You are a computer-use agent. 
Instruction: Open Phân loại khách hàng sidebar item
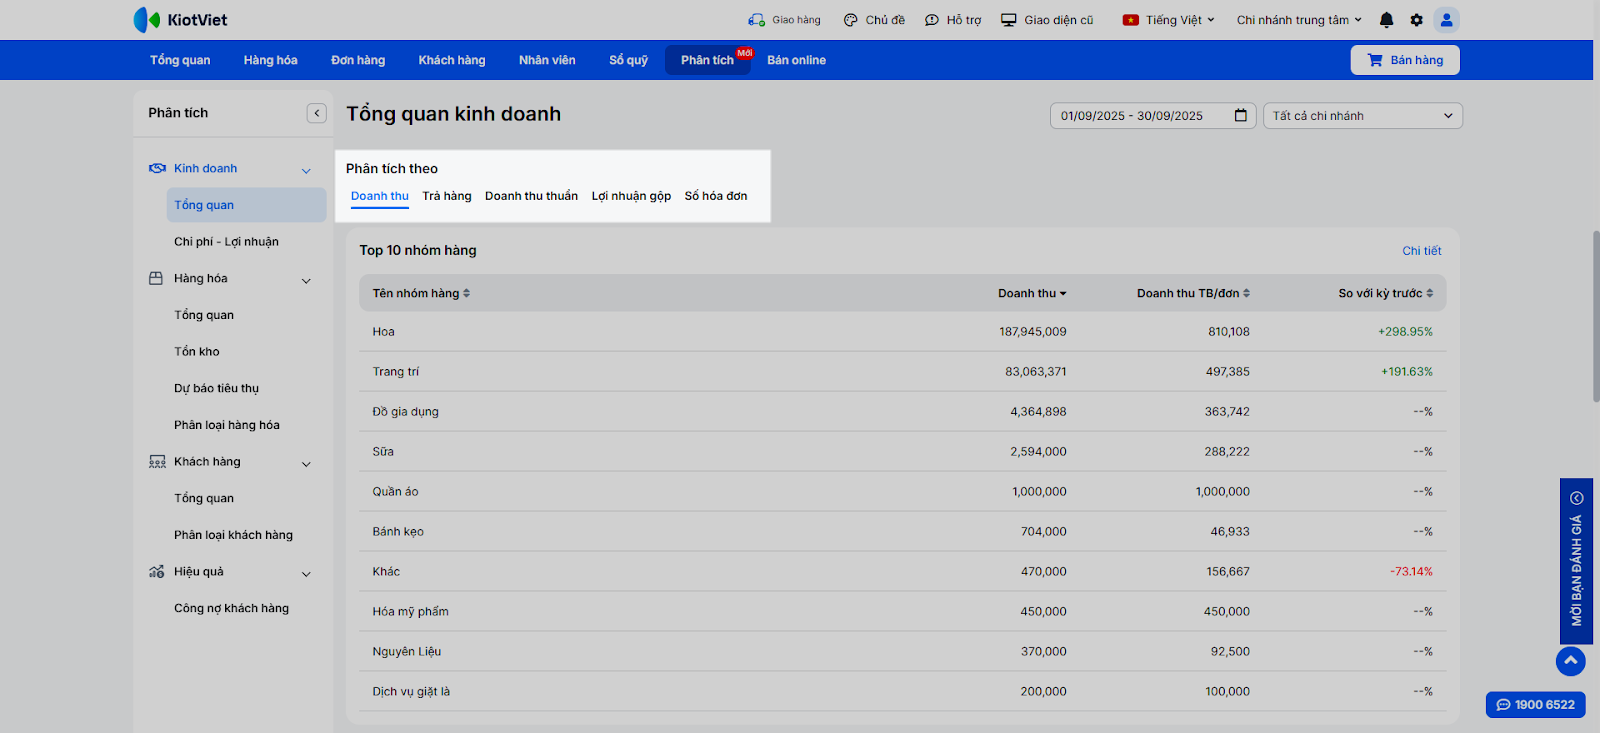tap(234, 535)
